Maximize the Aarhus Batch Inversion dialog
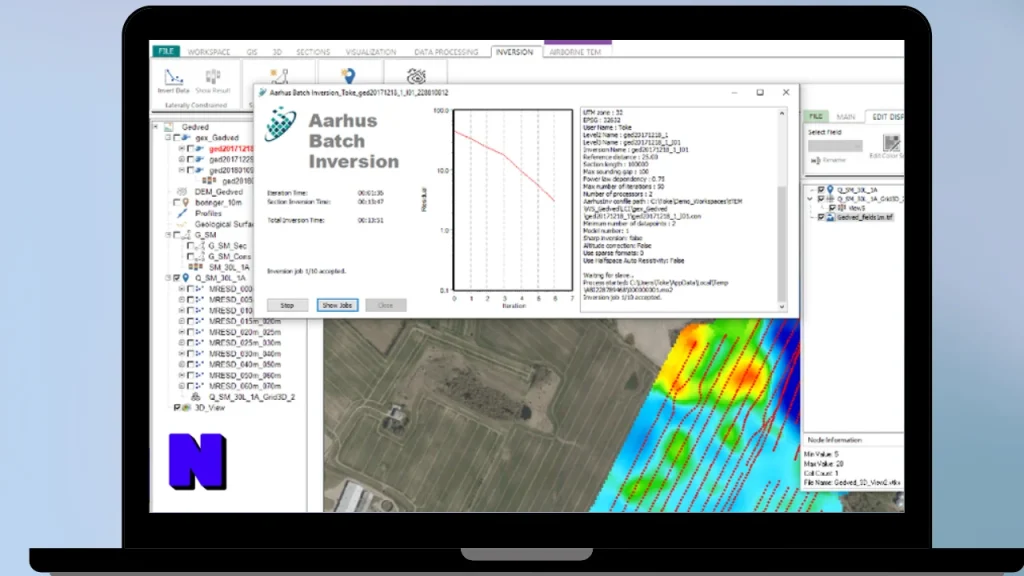 760,93
